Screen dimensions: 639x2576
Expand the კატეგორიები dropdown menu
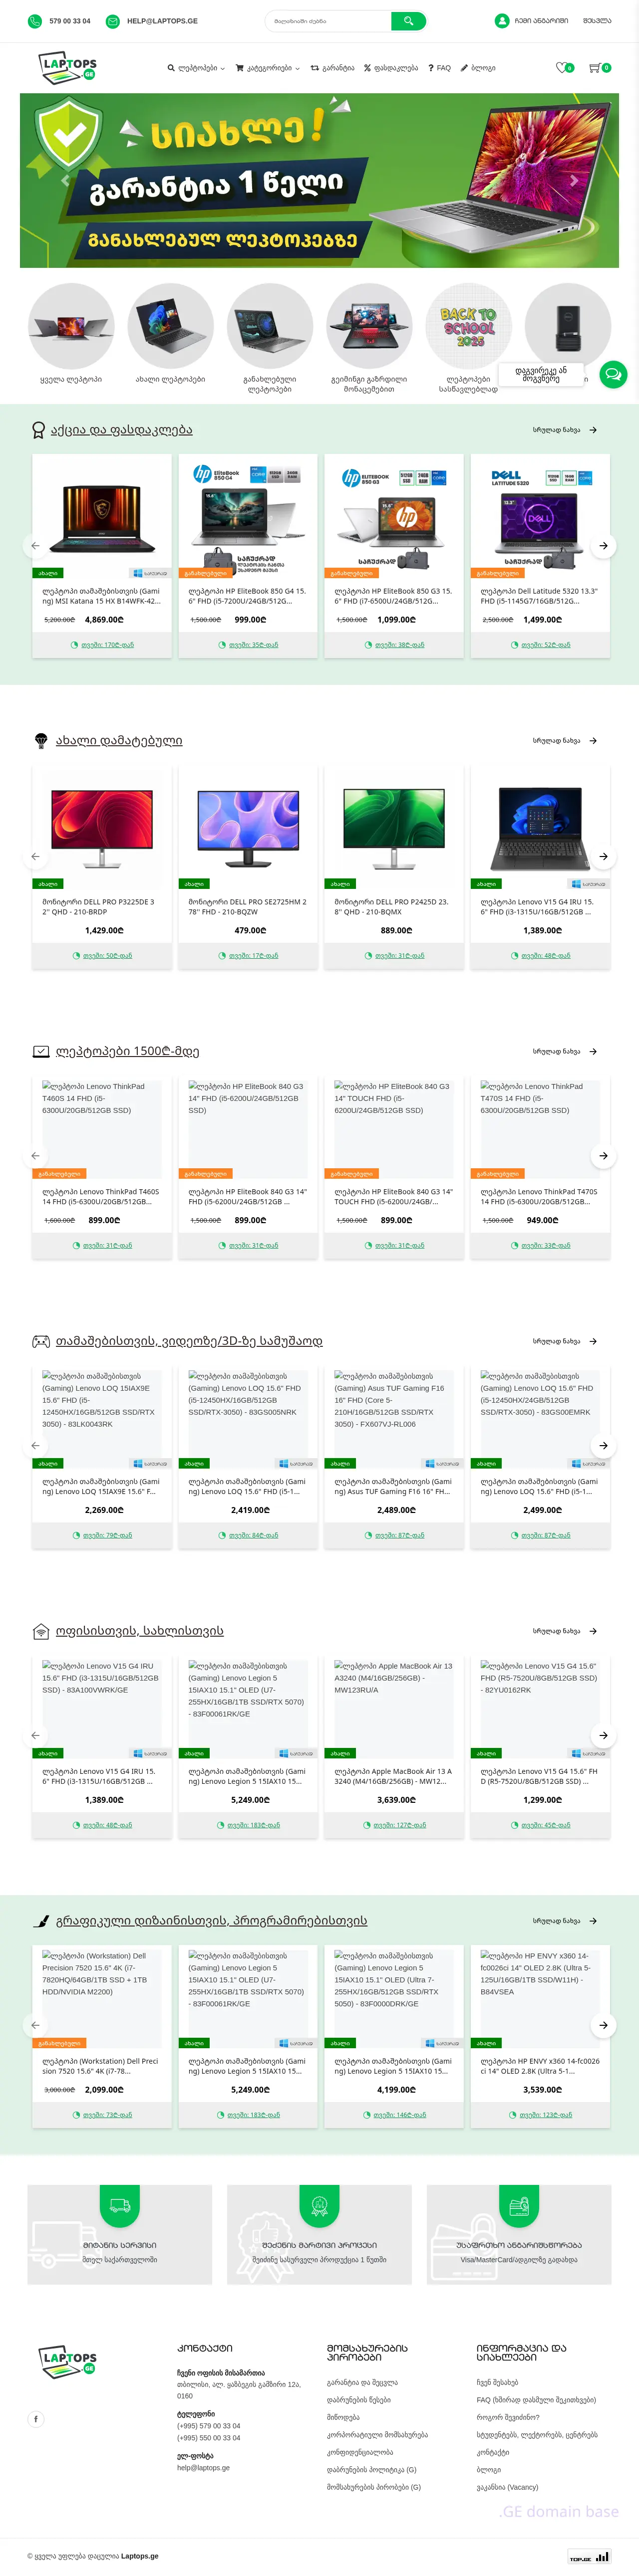[267, 68]
